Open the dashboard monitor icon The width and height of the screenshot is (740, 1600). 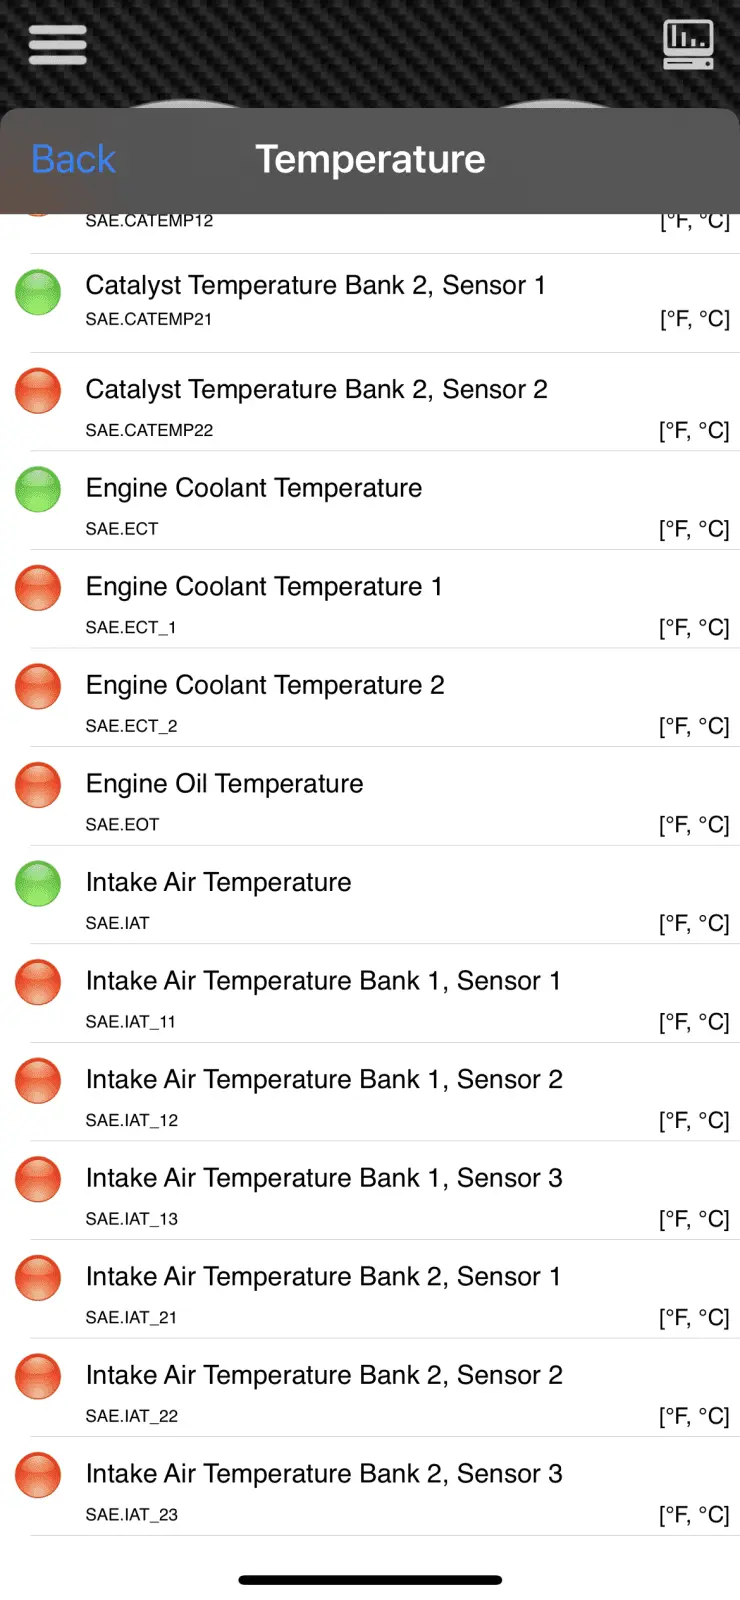(x=688, y=45)
